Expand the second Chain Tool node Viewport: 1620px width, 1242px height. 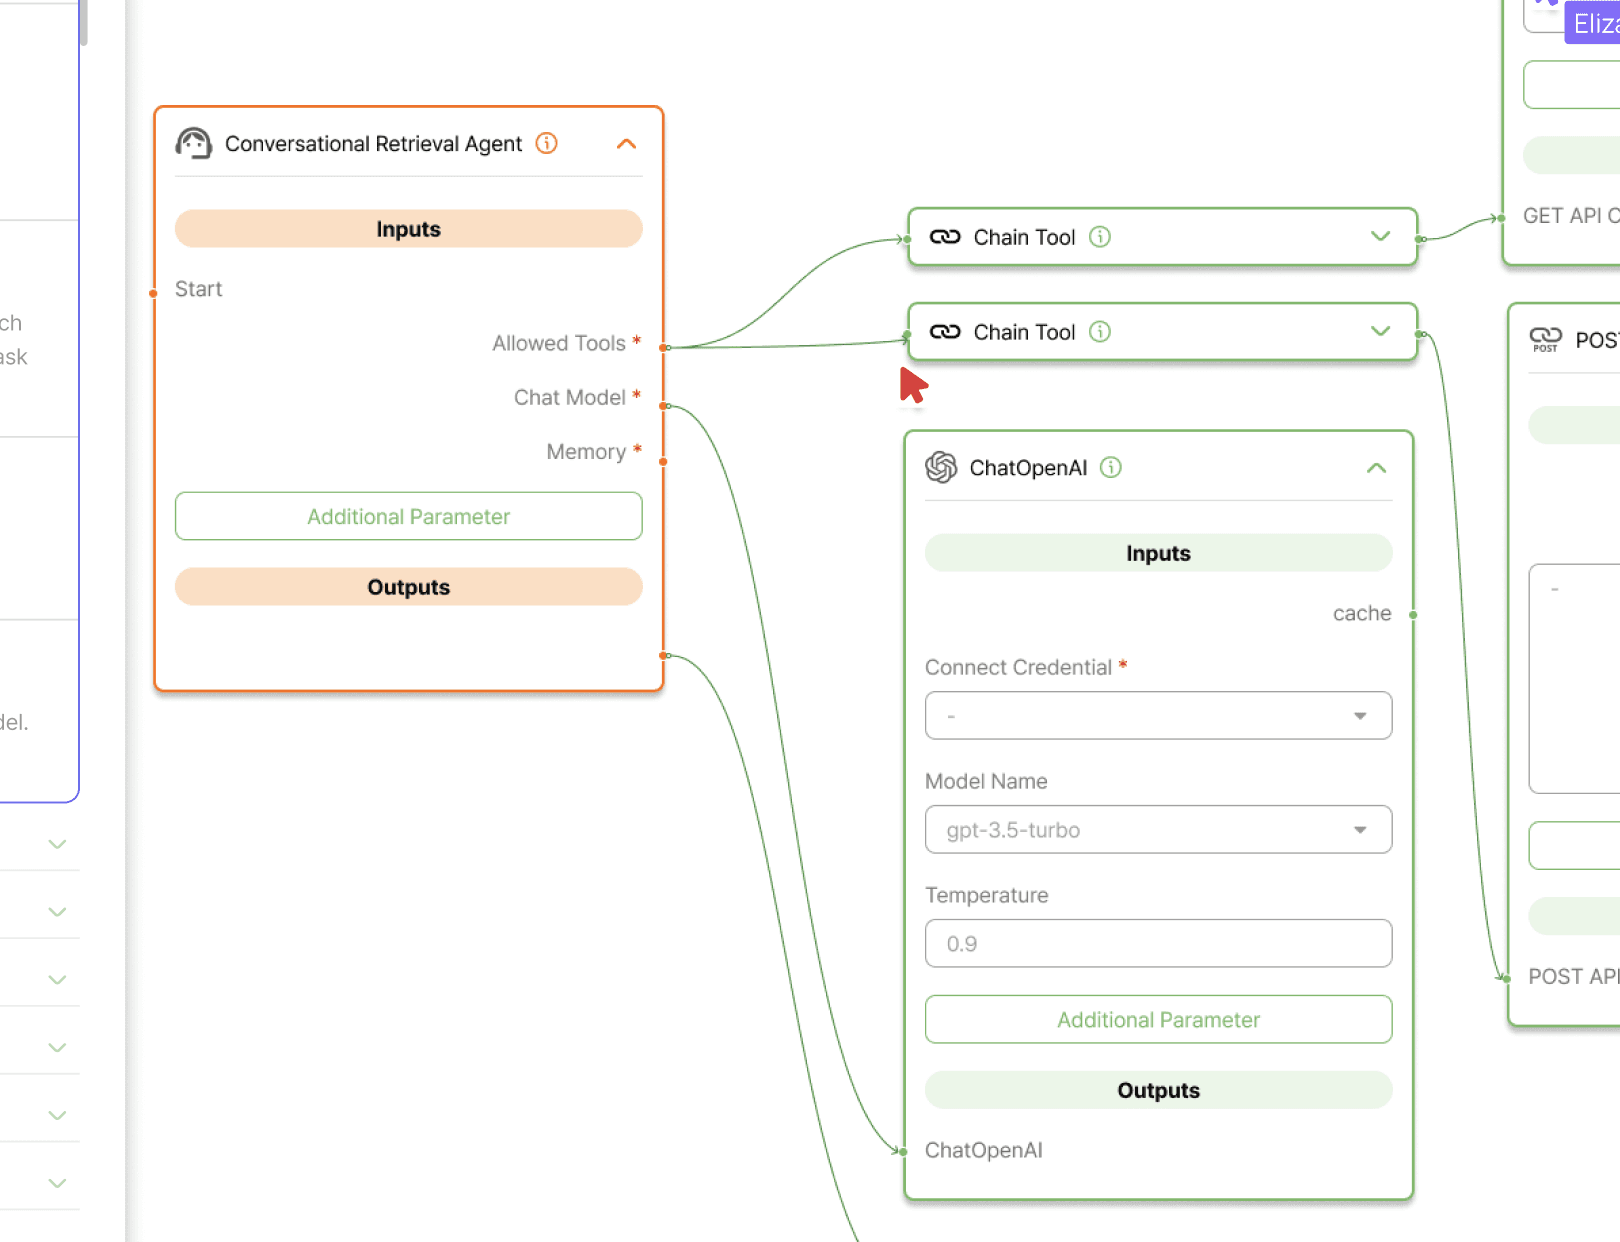pos(1380,332)
